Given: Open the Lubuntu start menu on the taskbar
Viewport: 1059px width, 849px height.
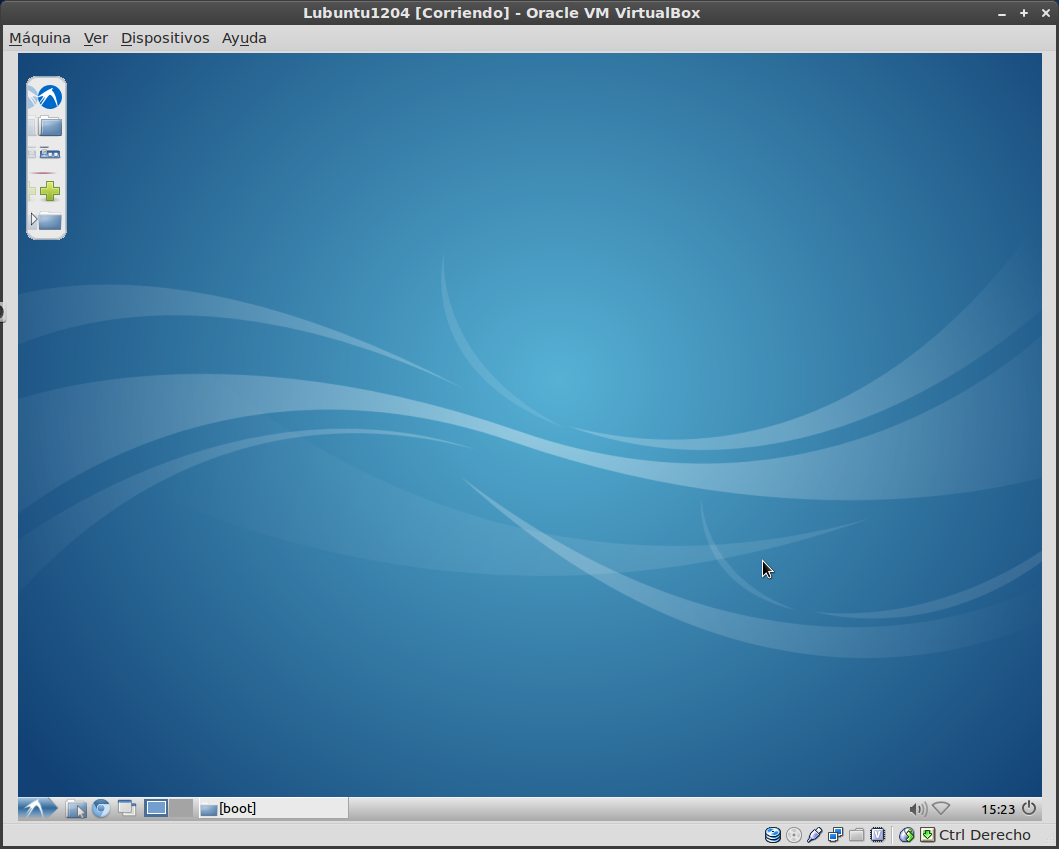Looking at the screenshot, I should [38, 808].
